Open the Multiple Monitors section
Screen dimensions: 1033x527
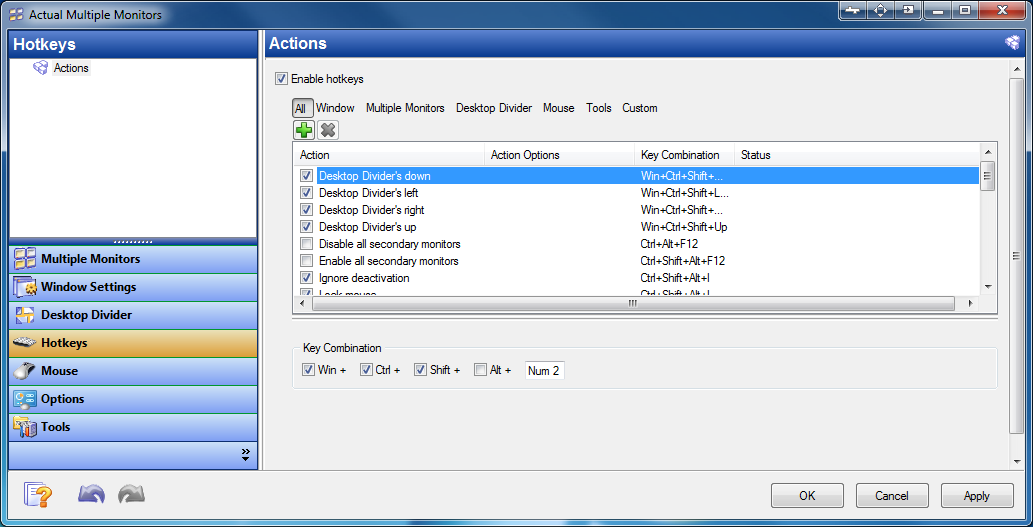pos(133,259)
